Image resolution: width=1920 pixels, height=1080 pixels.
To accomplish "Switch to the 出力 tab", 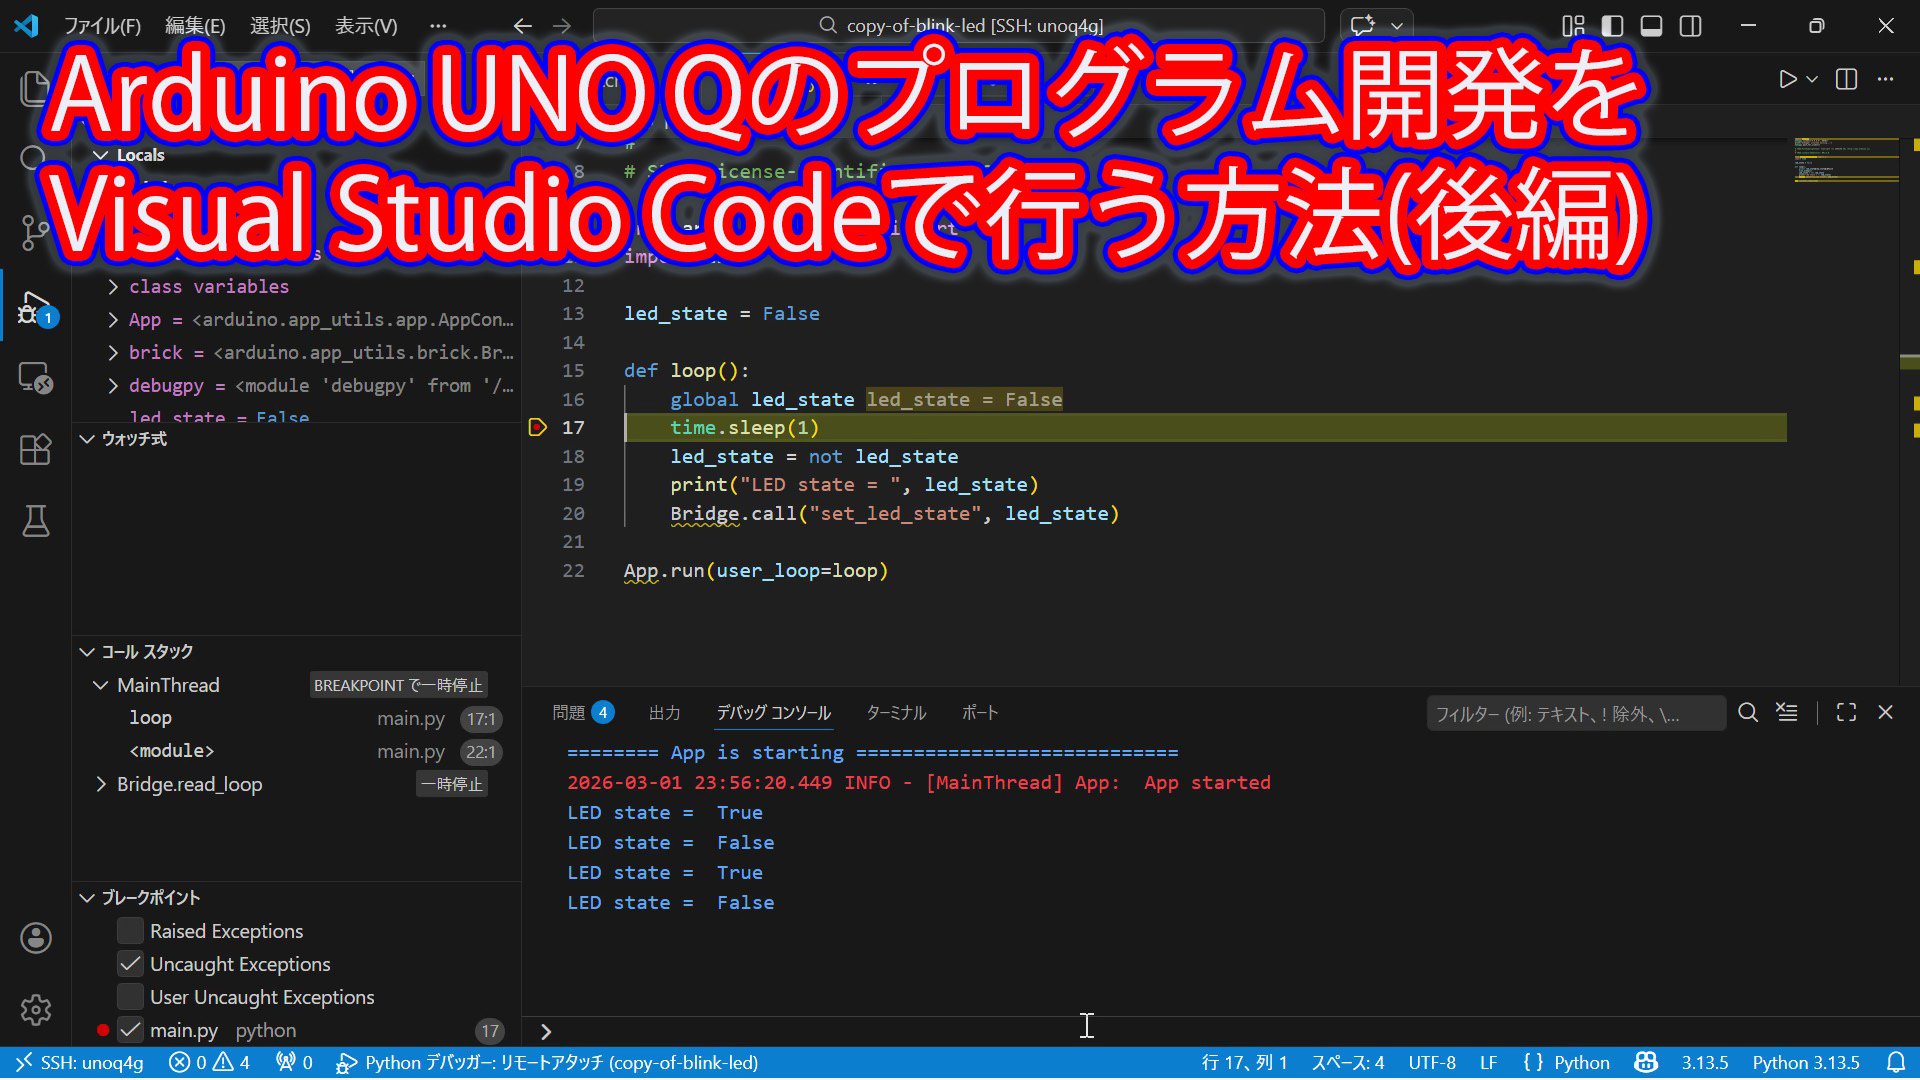I will pos(664,713).
